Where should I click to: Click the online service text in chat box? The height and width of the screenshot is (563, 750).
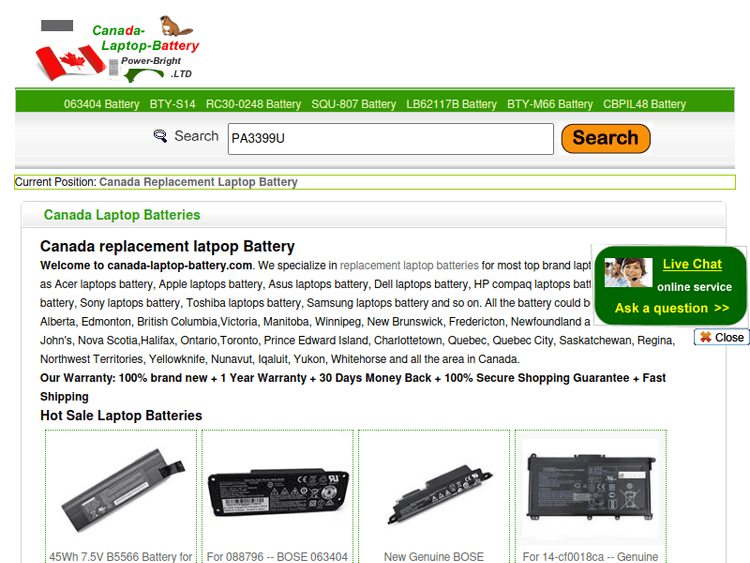[x=695, y=287]
